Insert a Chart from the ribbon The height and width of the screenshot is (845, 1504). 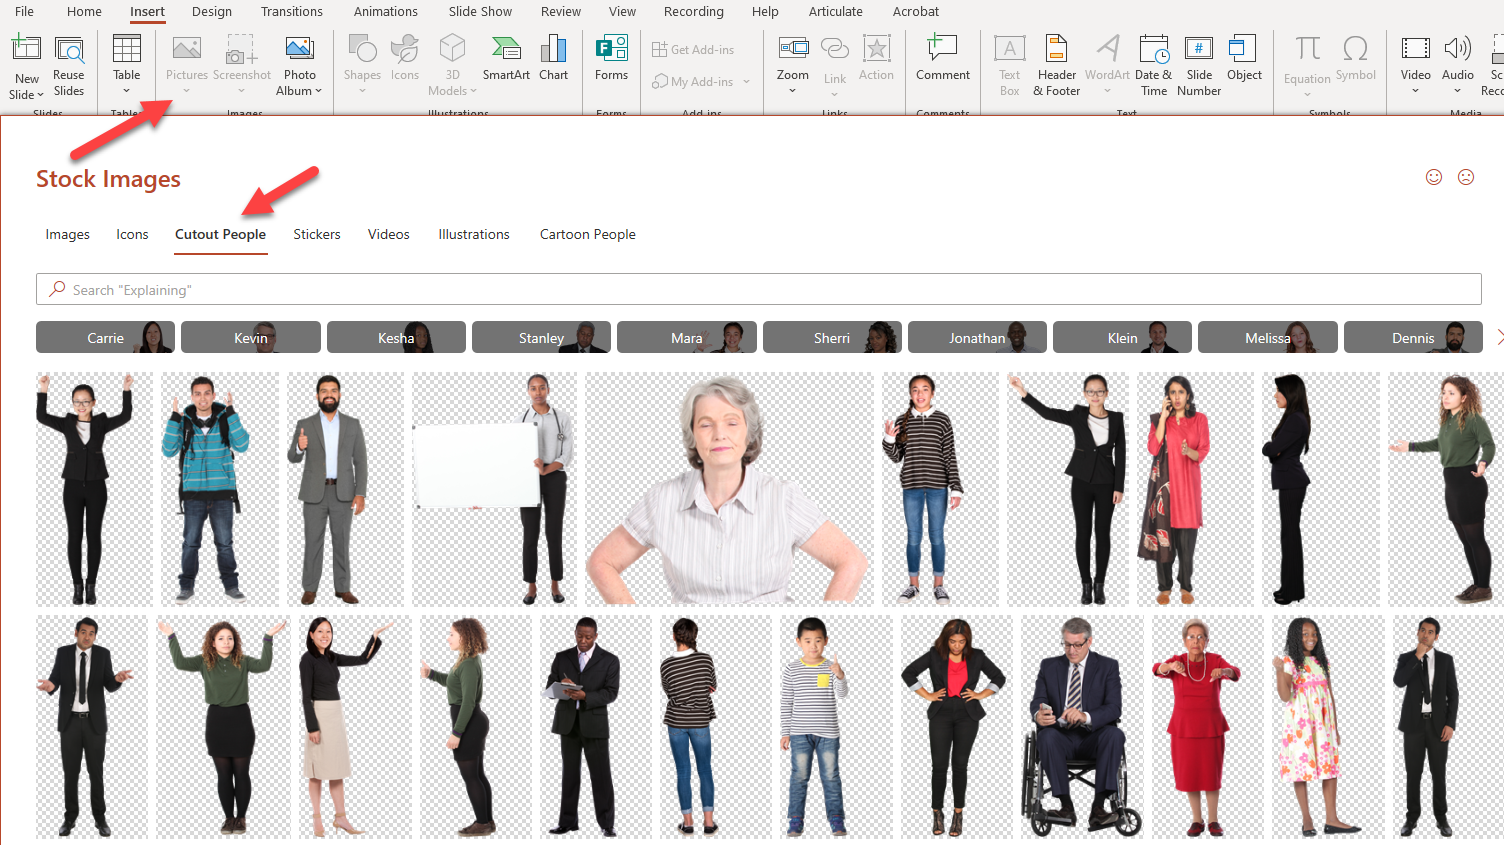(553, 58)
